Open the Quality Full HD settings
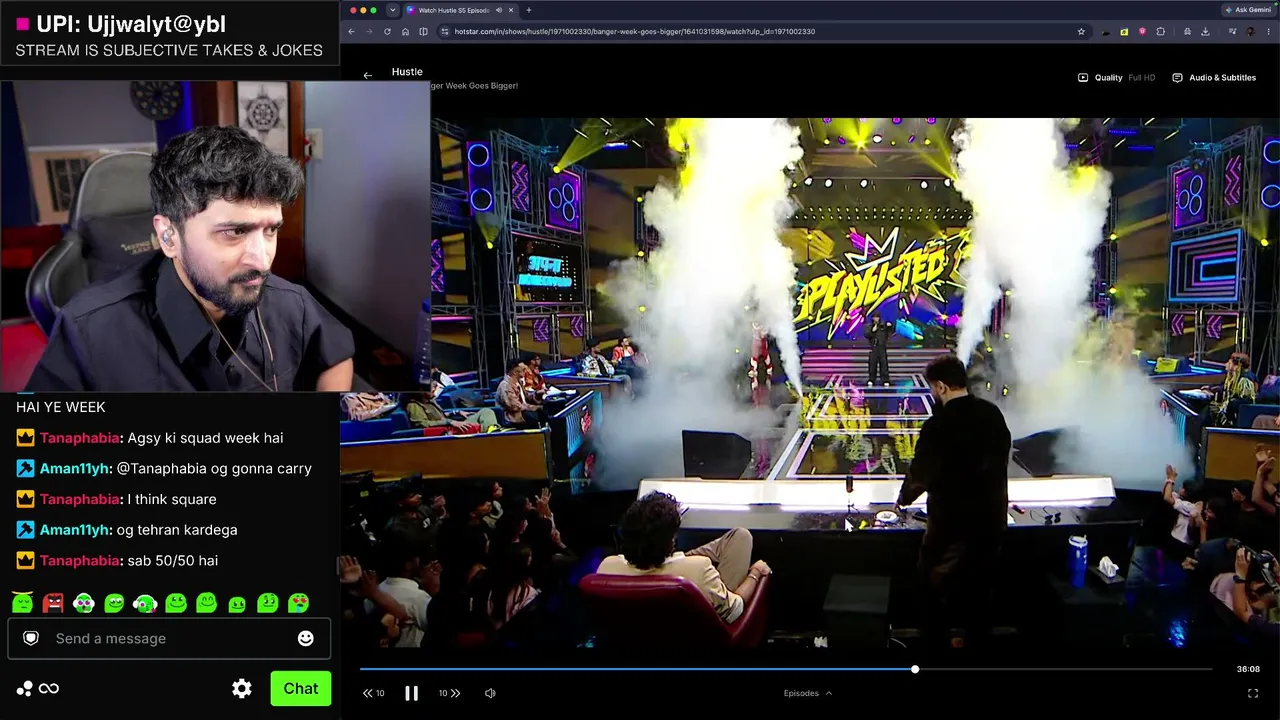This screenshot has width=1280, height=720. (x=1116, y=77)
